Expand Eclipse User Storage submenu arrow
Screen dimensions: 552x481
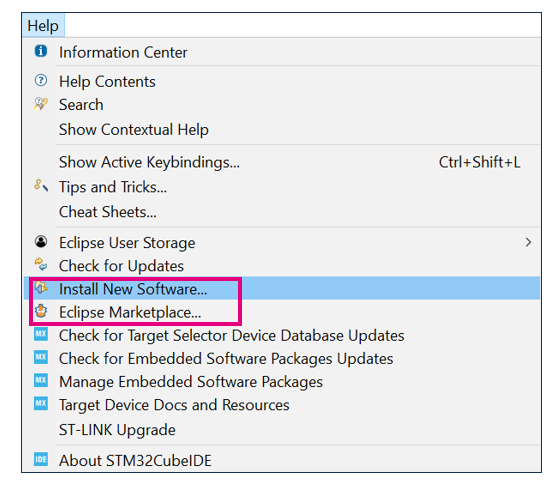[x=528, y=242]
